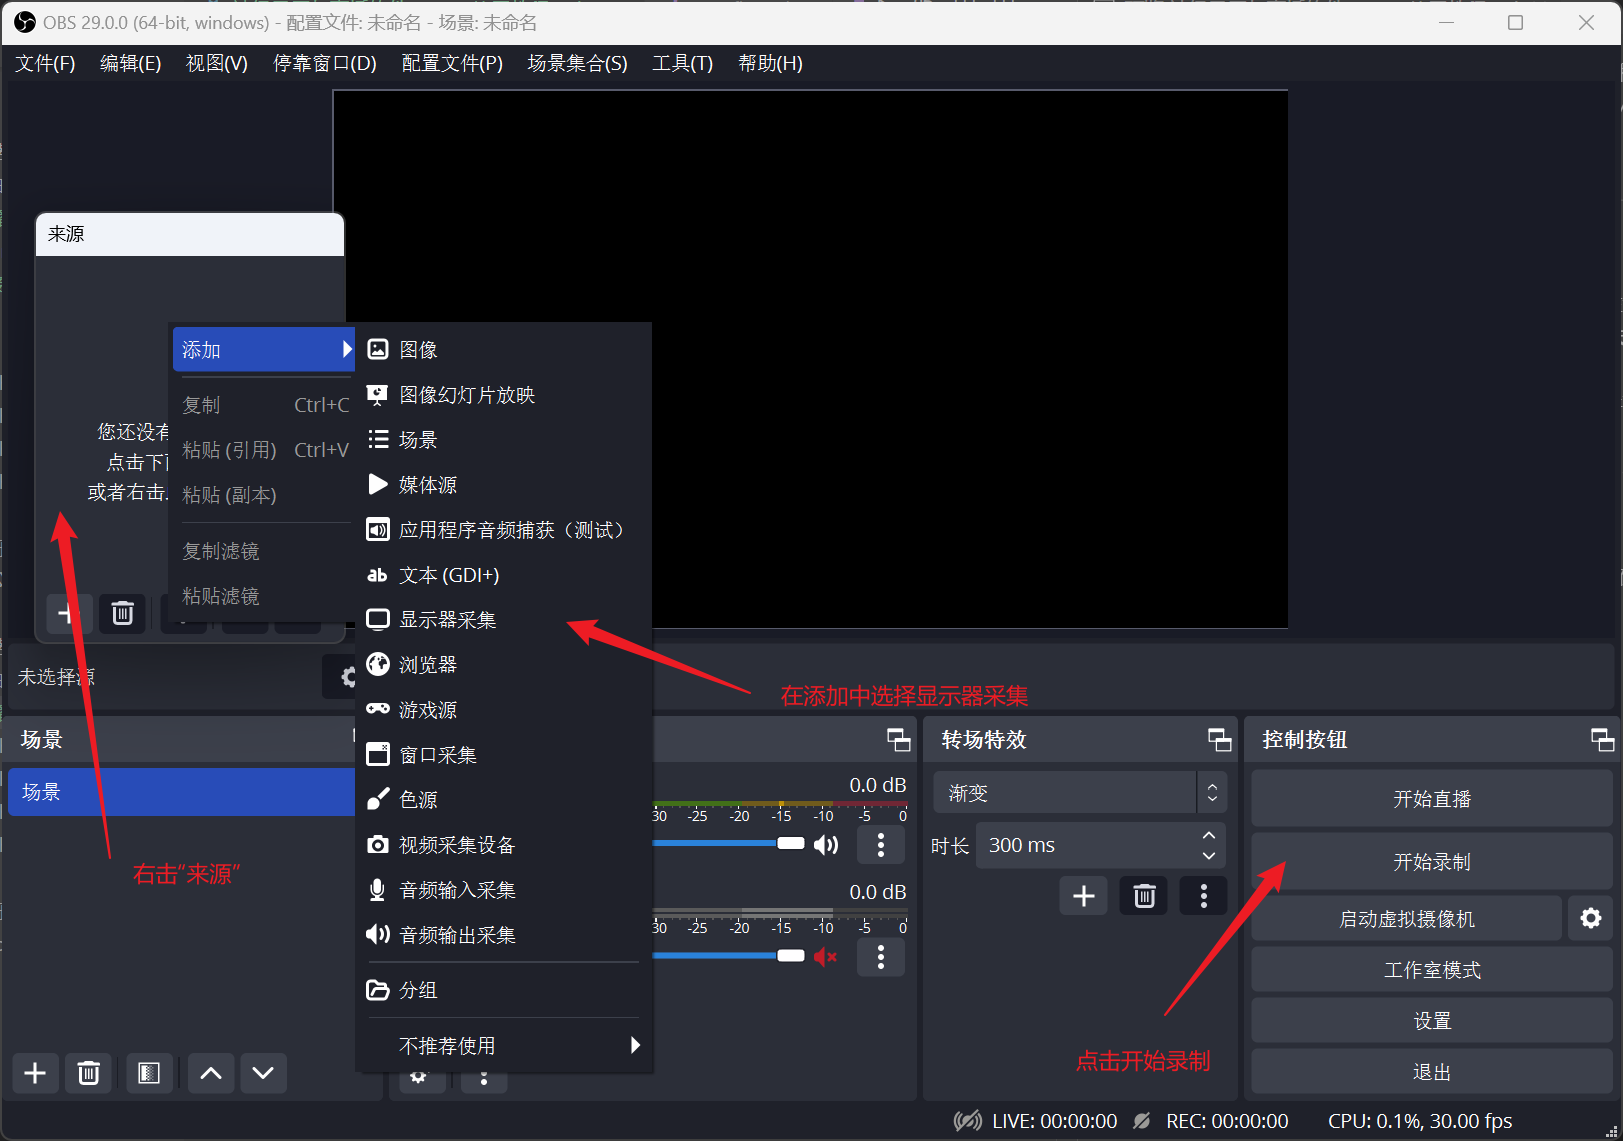Choose Image Slide Show source
This screenshot has width=1623, height=1141.
point(503,394)
